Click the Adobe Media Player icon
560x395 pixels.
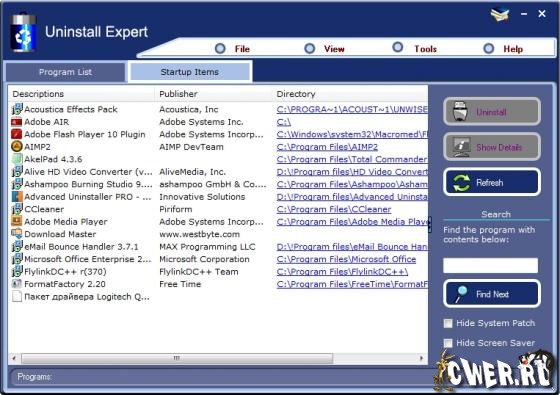click(17, 221)
